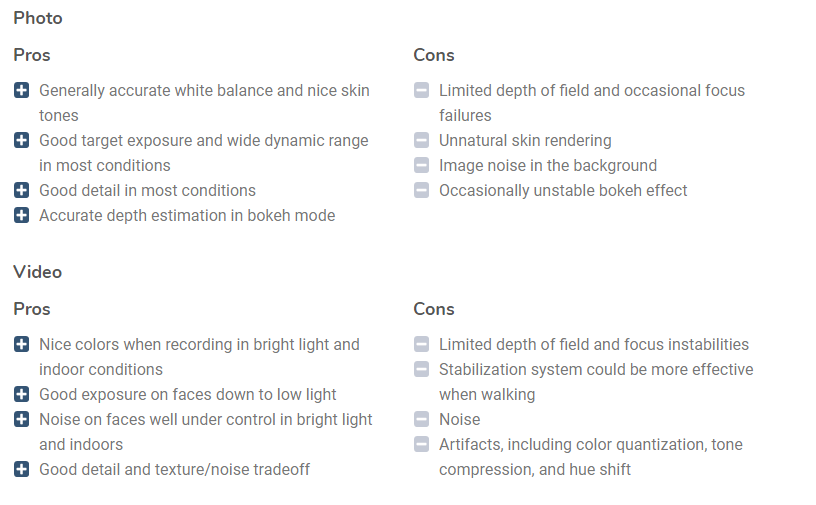This screenshot has height=505, width=816.
Task: Click plus icon beside 'Good detail in most conditions'
Action: click(x=21, y=190)
